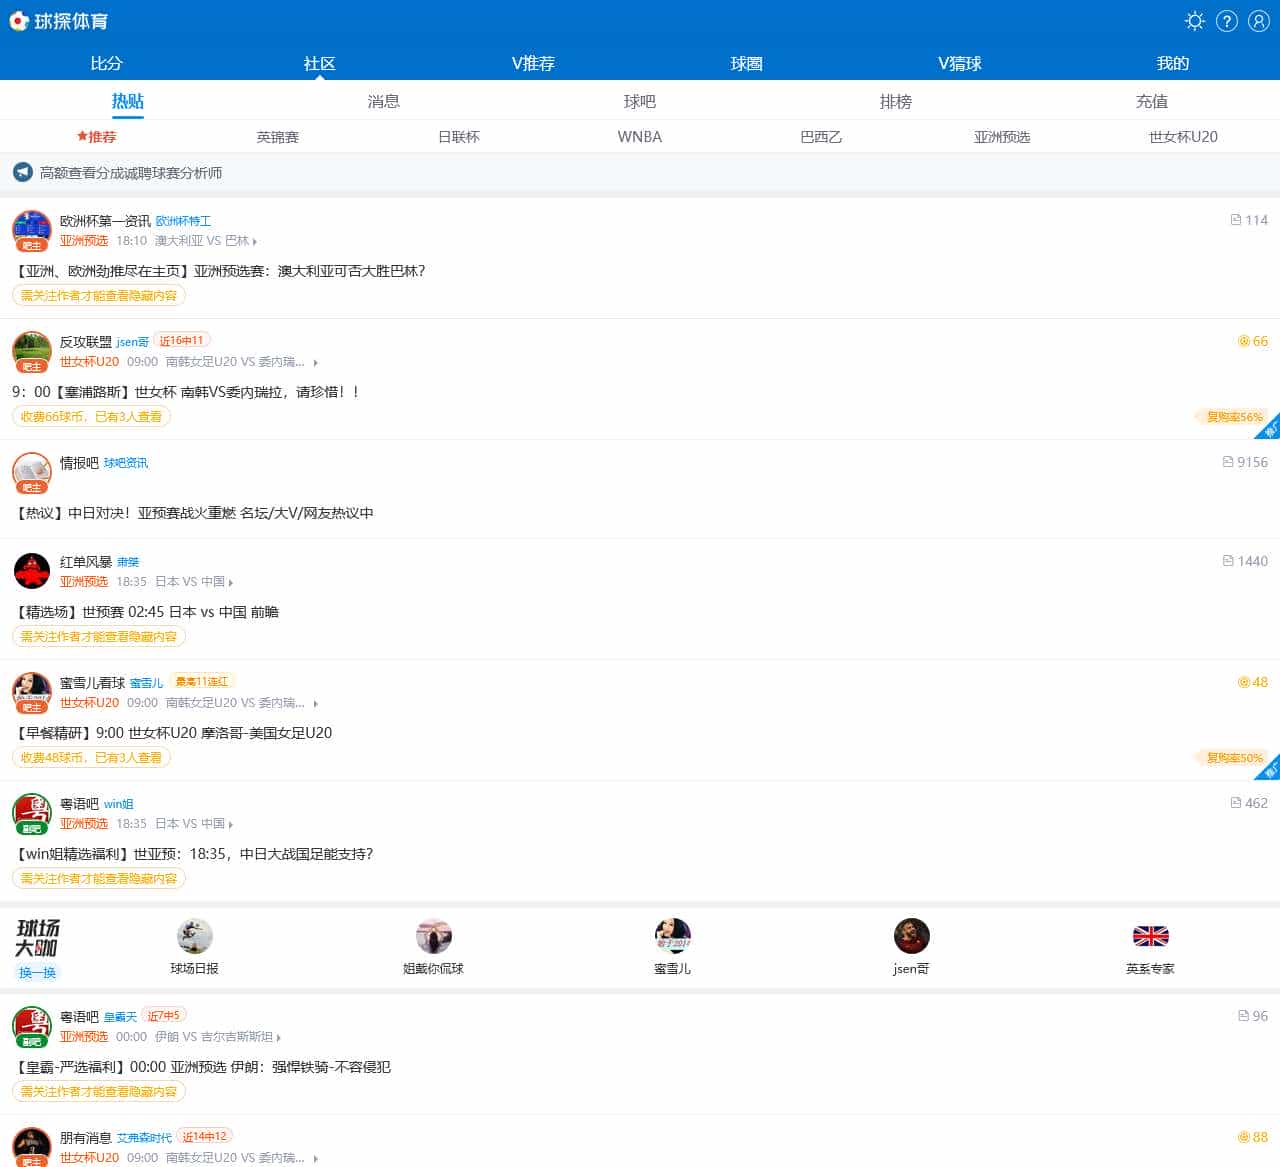Click the 球探体育 logo
Viewport: 1280px width, 1167px height.
coord(58,21)
